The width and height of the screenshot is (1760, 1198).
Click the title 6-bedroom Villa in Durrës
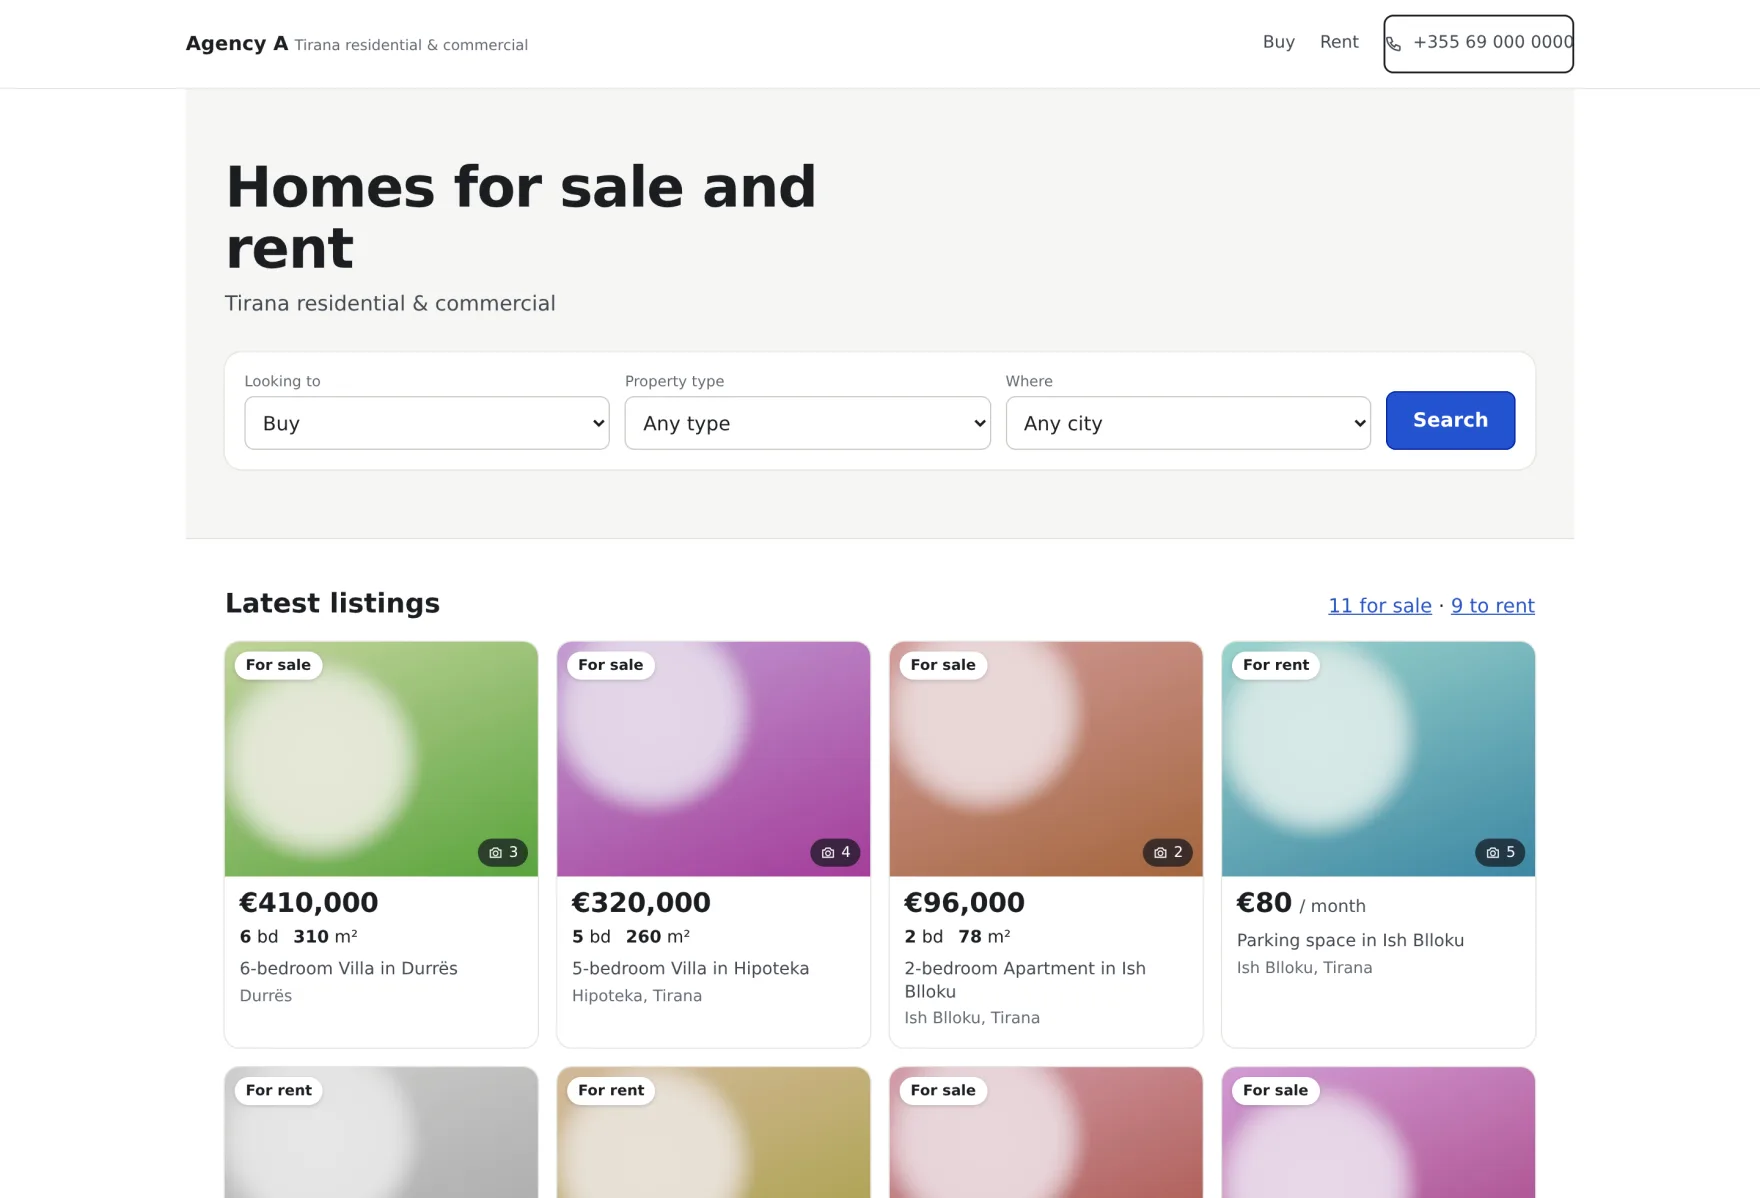click(349, 968)
